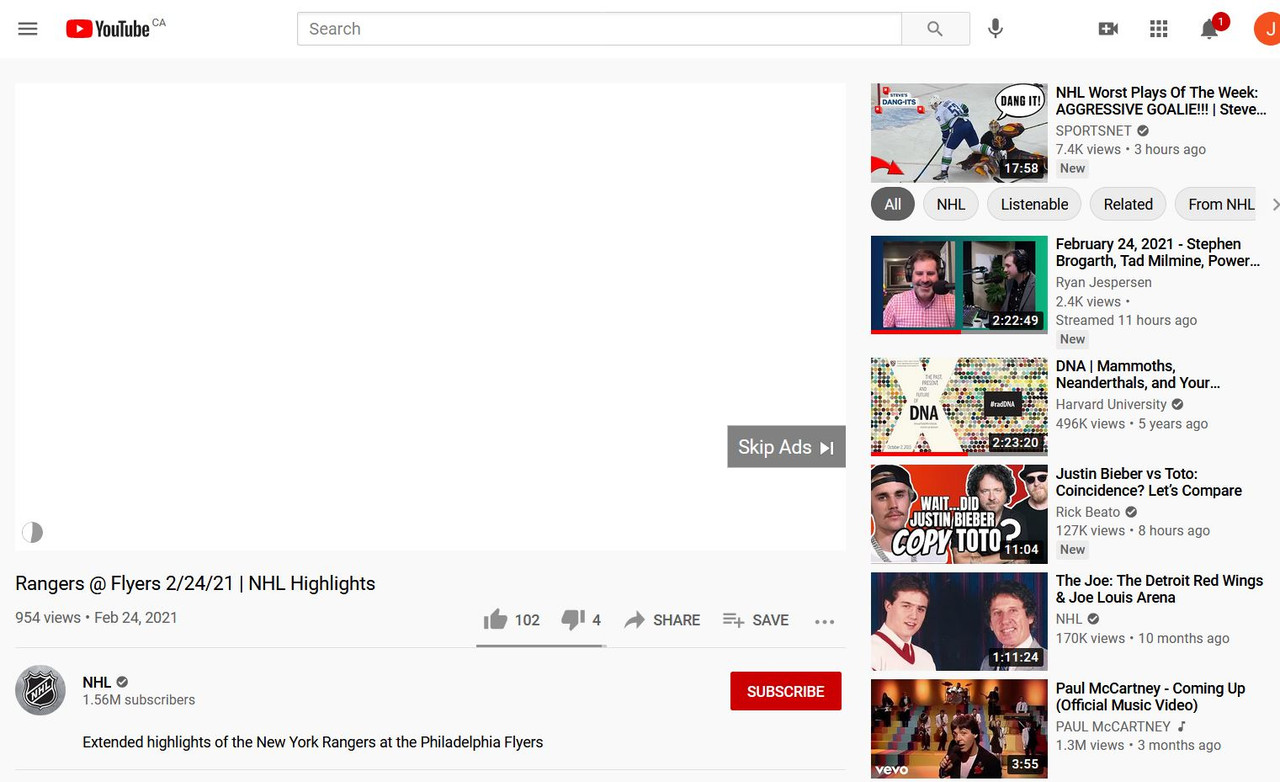Image resolution: width=1280 pixels, height=782 pixels.
Task: Select the NHL filter chip
Action: 951,204
